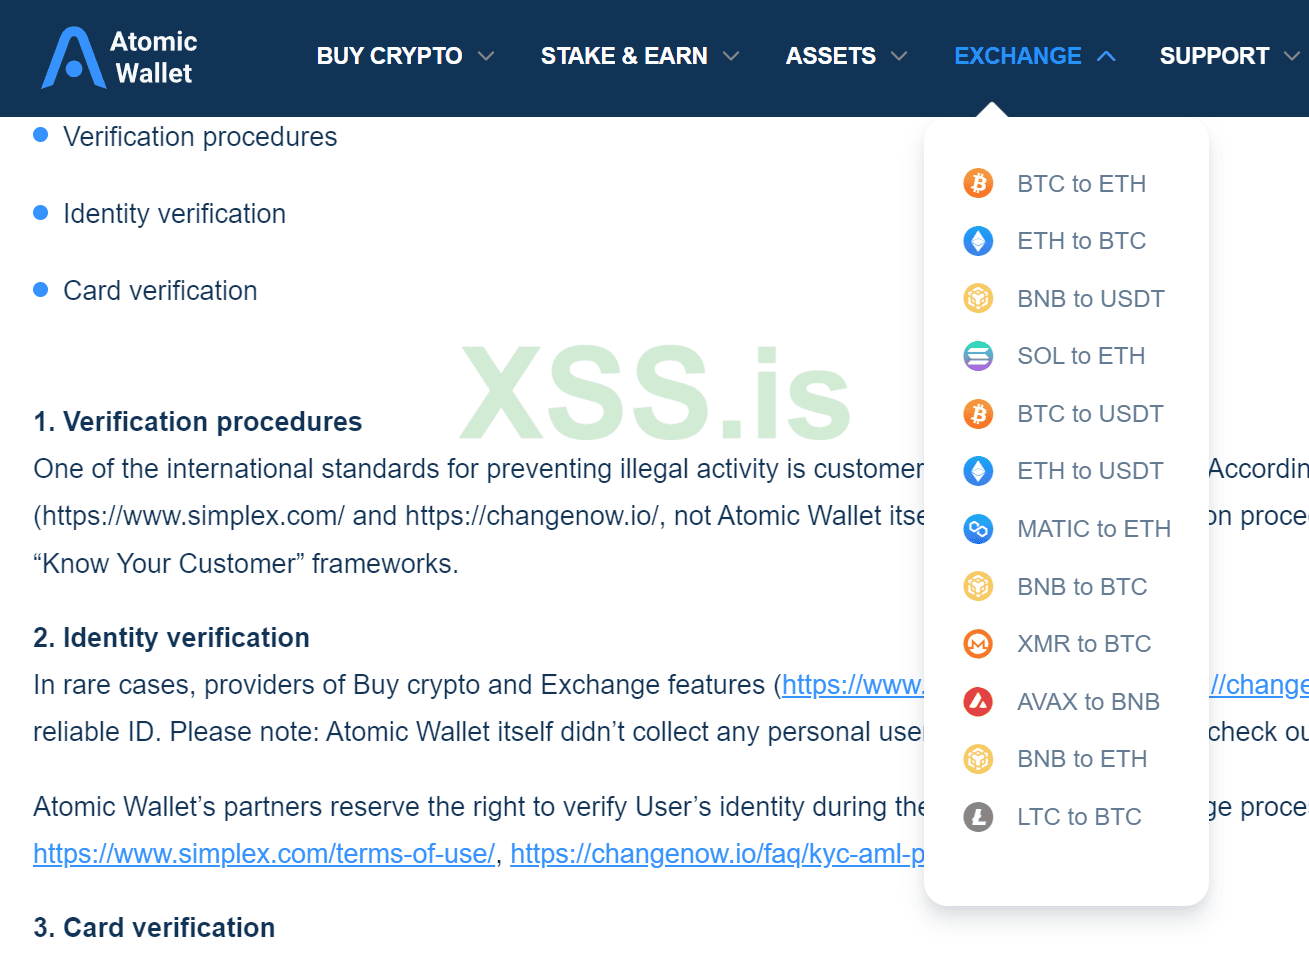Viewport: 1309px width, 957px height.
Task: Click the Avalanche icon beside AVAX to BNB
Action: pos(978,702)
